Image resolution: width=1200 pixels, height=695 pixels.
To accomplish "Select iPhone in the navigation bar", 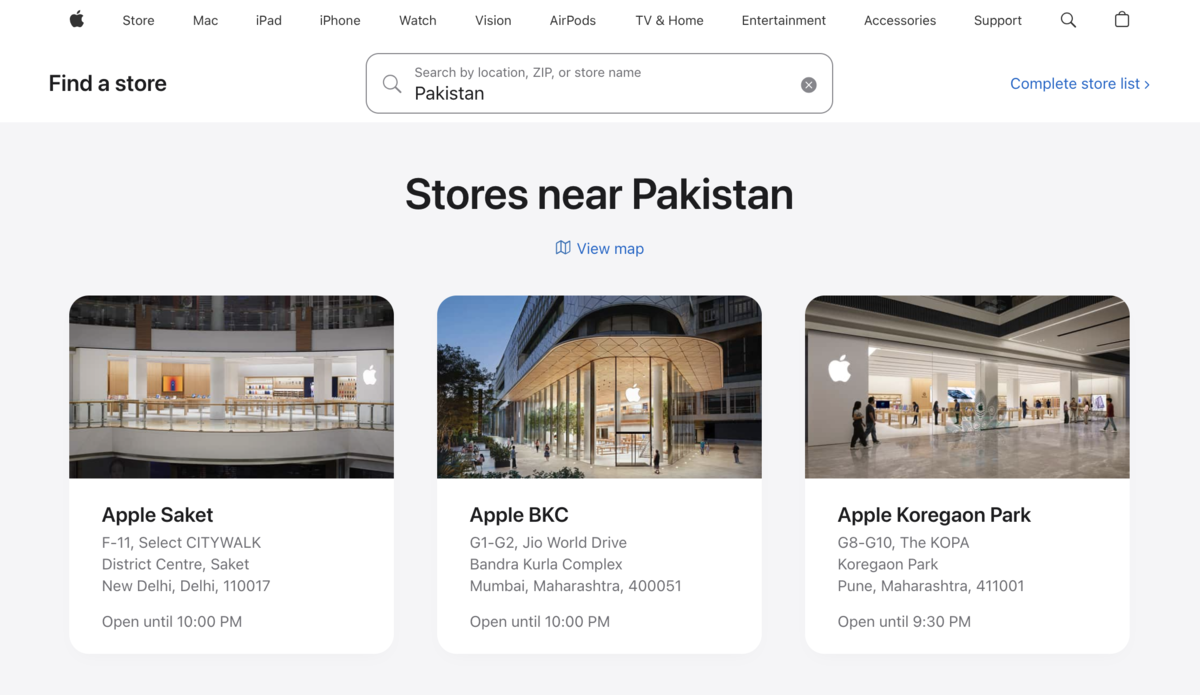I will point(340,20).
